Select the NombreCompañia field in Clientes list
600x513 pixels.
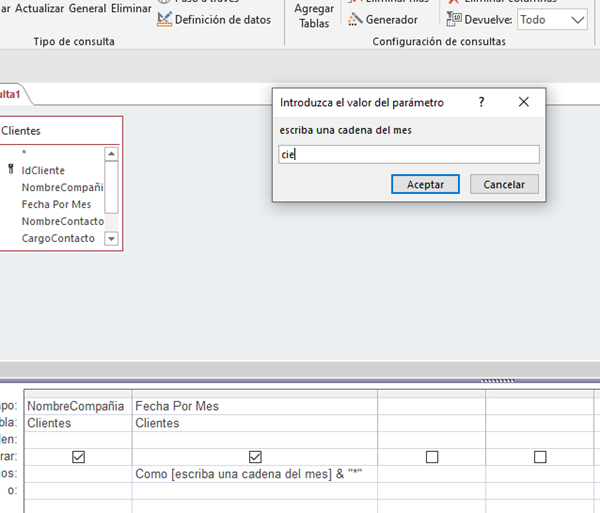(62, 187)
